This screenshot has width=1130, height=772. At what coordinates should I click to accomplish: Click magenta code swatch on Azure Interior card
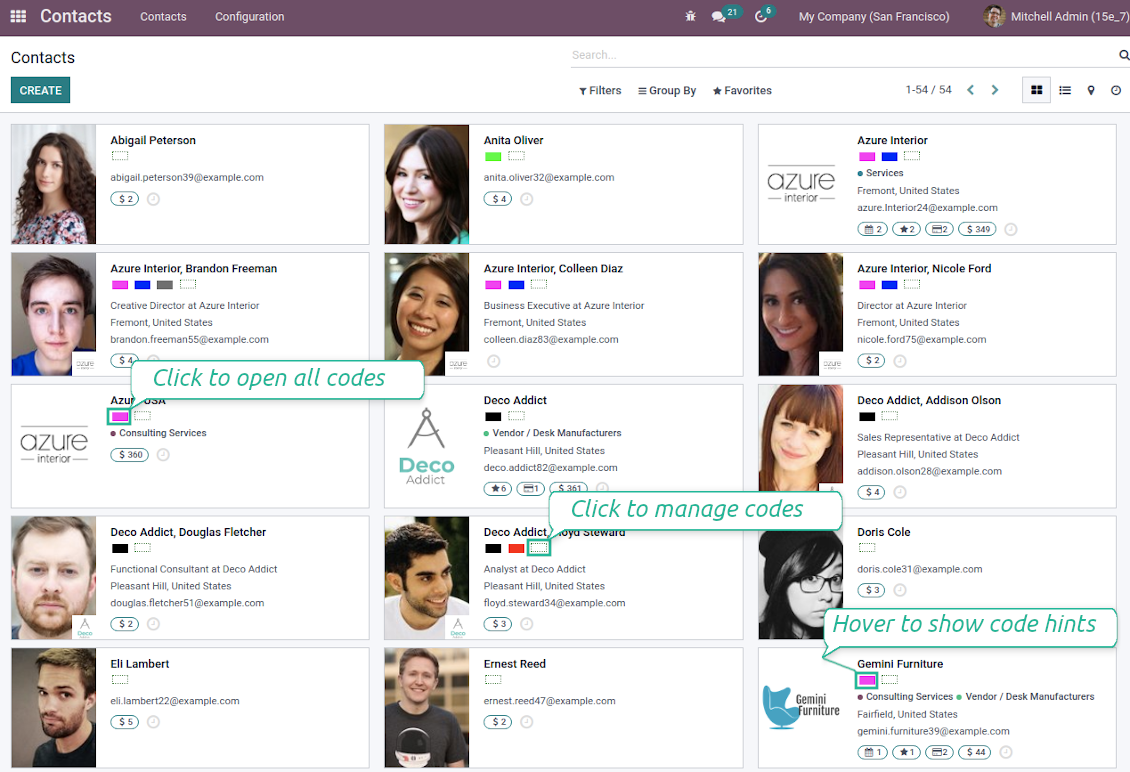867,156
